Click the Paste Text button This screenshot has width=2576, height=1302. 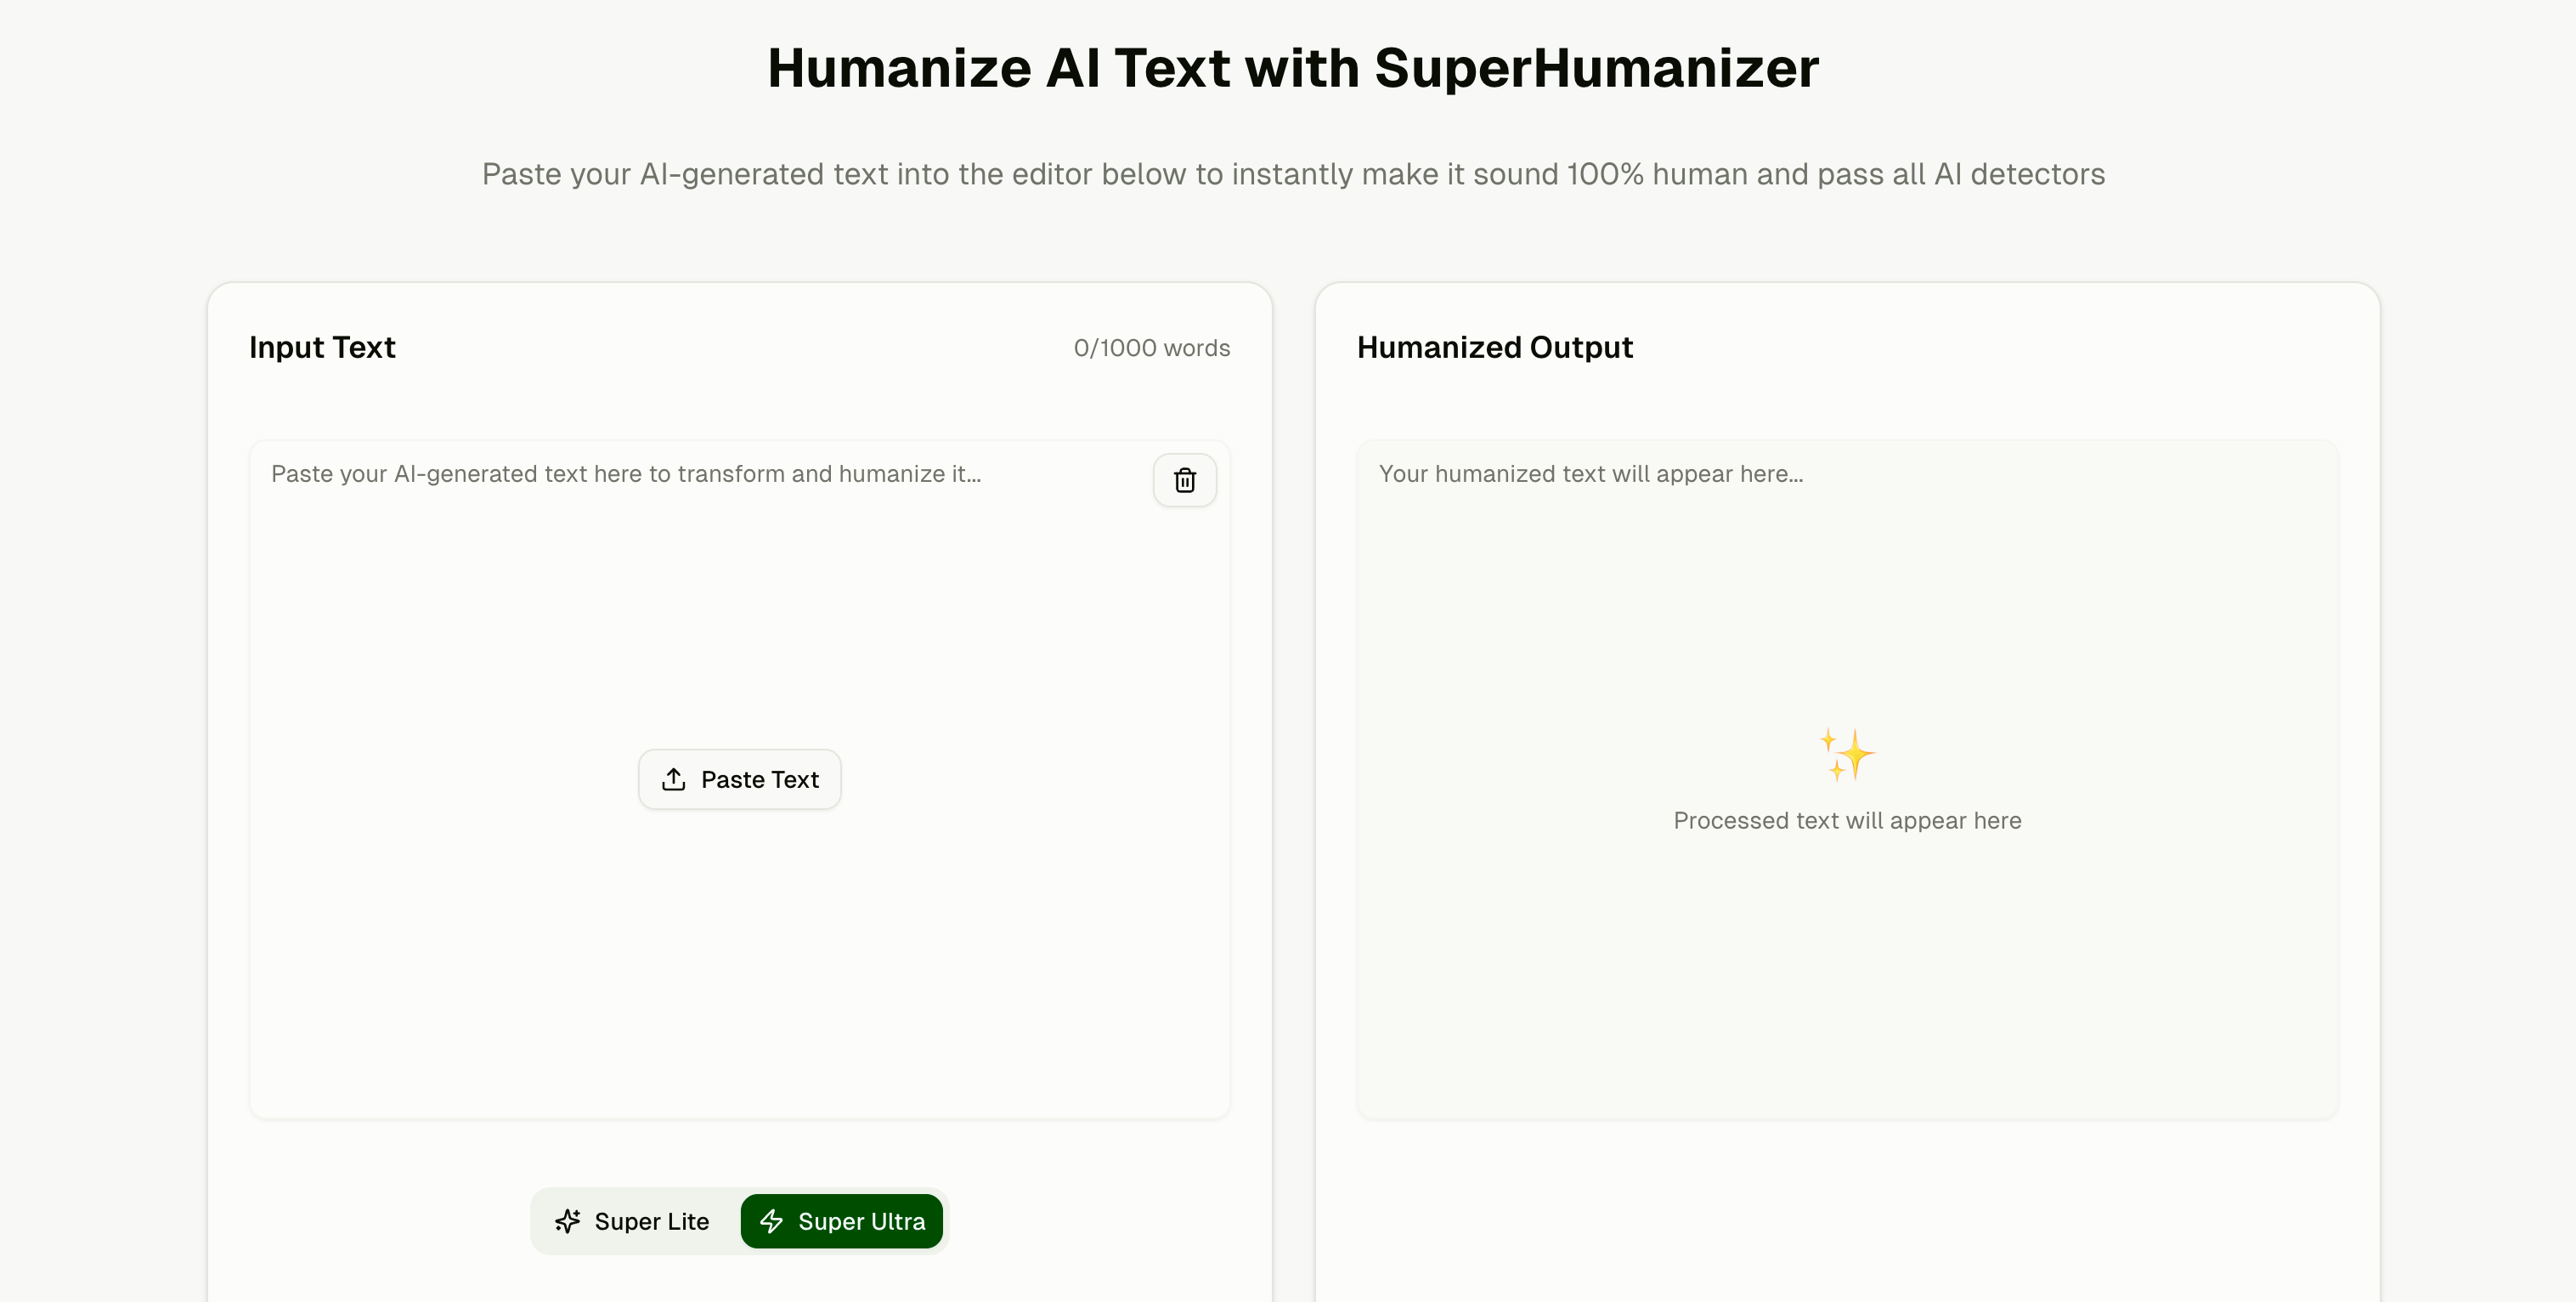coord(740,779)
